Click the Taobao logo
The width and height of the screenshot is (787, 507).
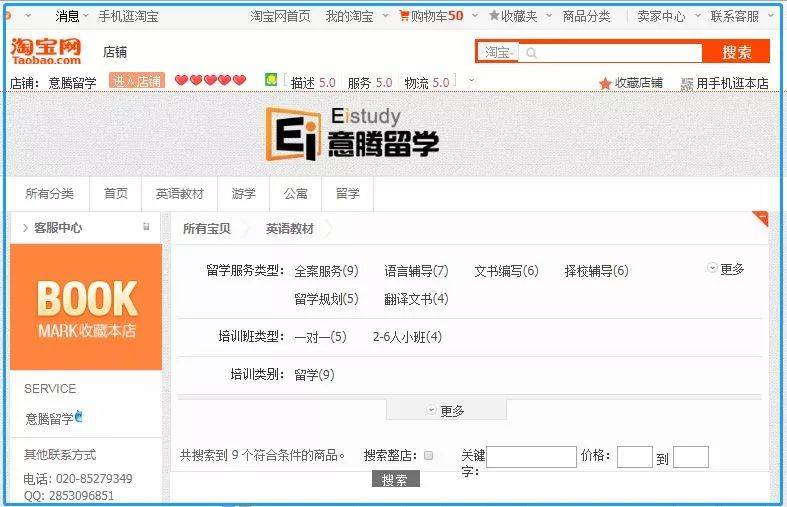pos(46,51)
